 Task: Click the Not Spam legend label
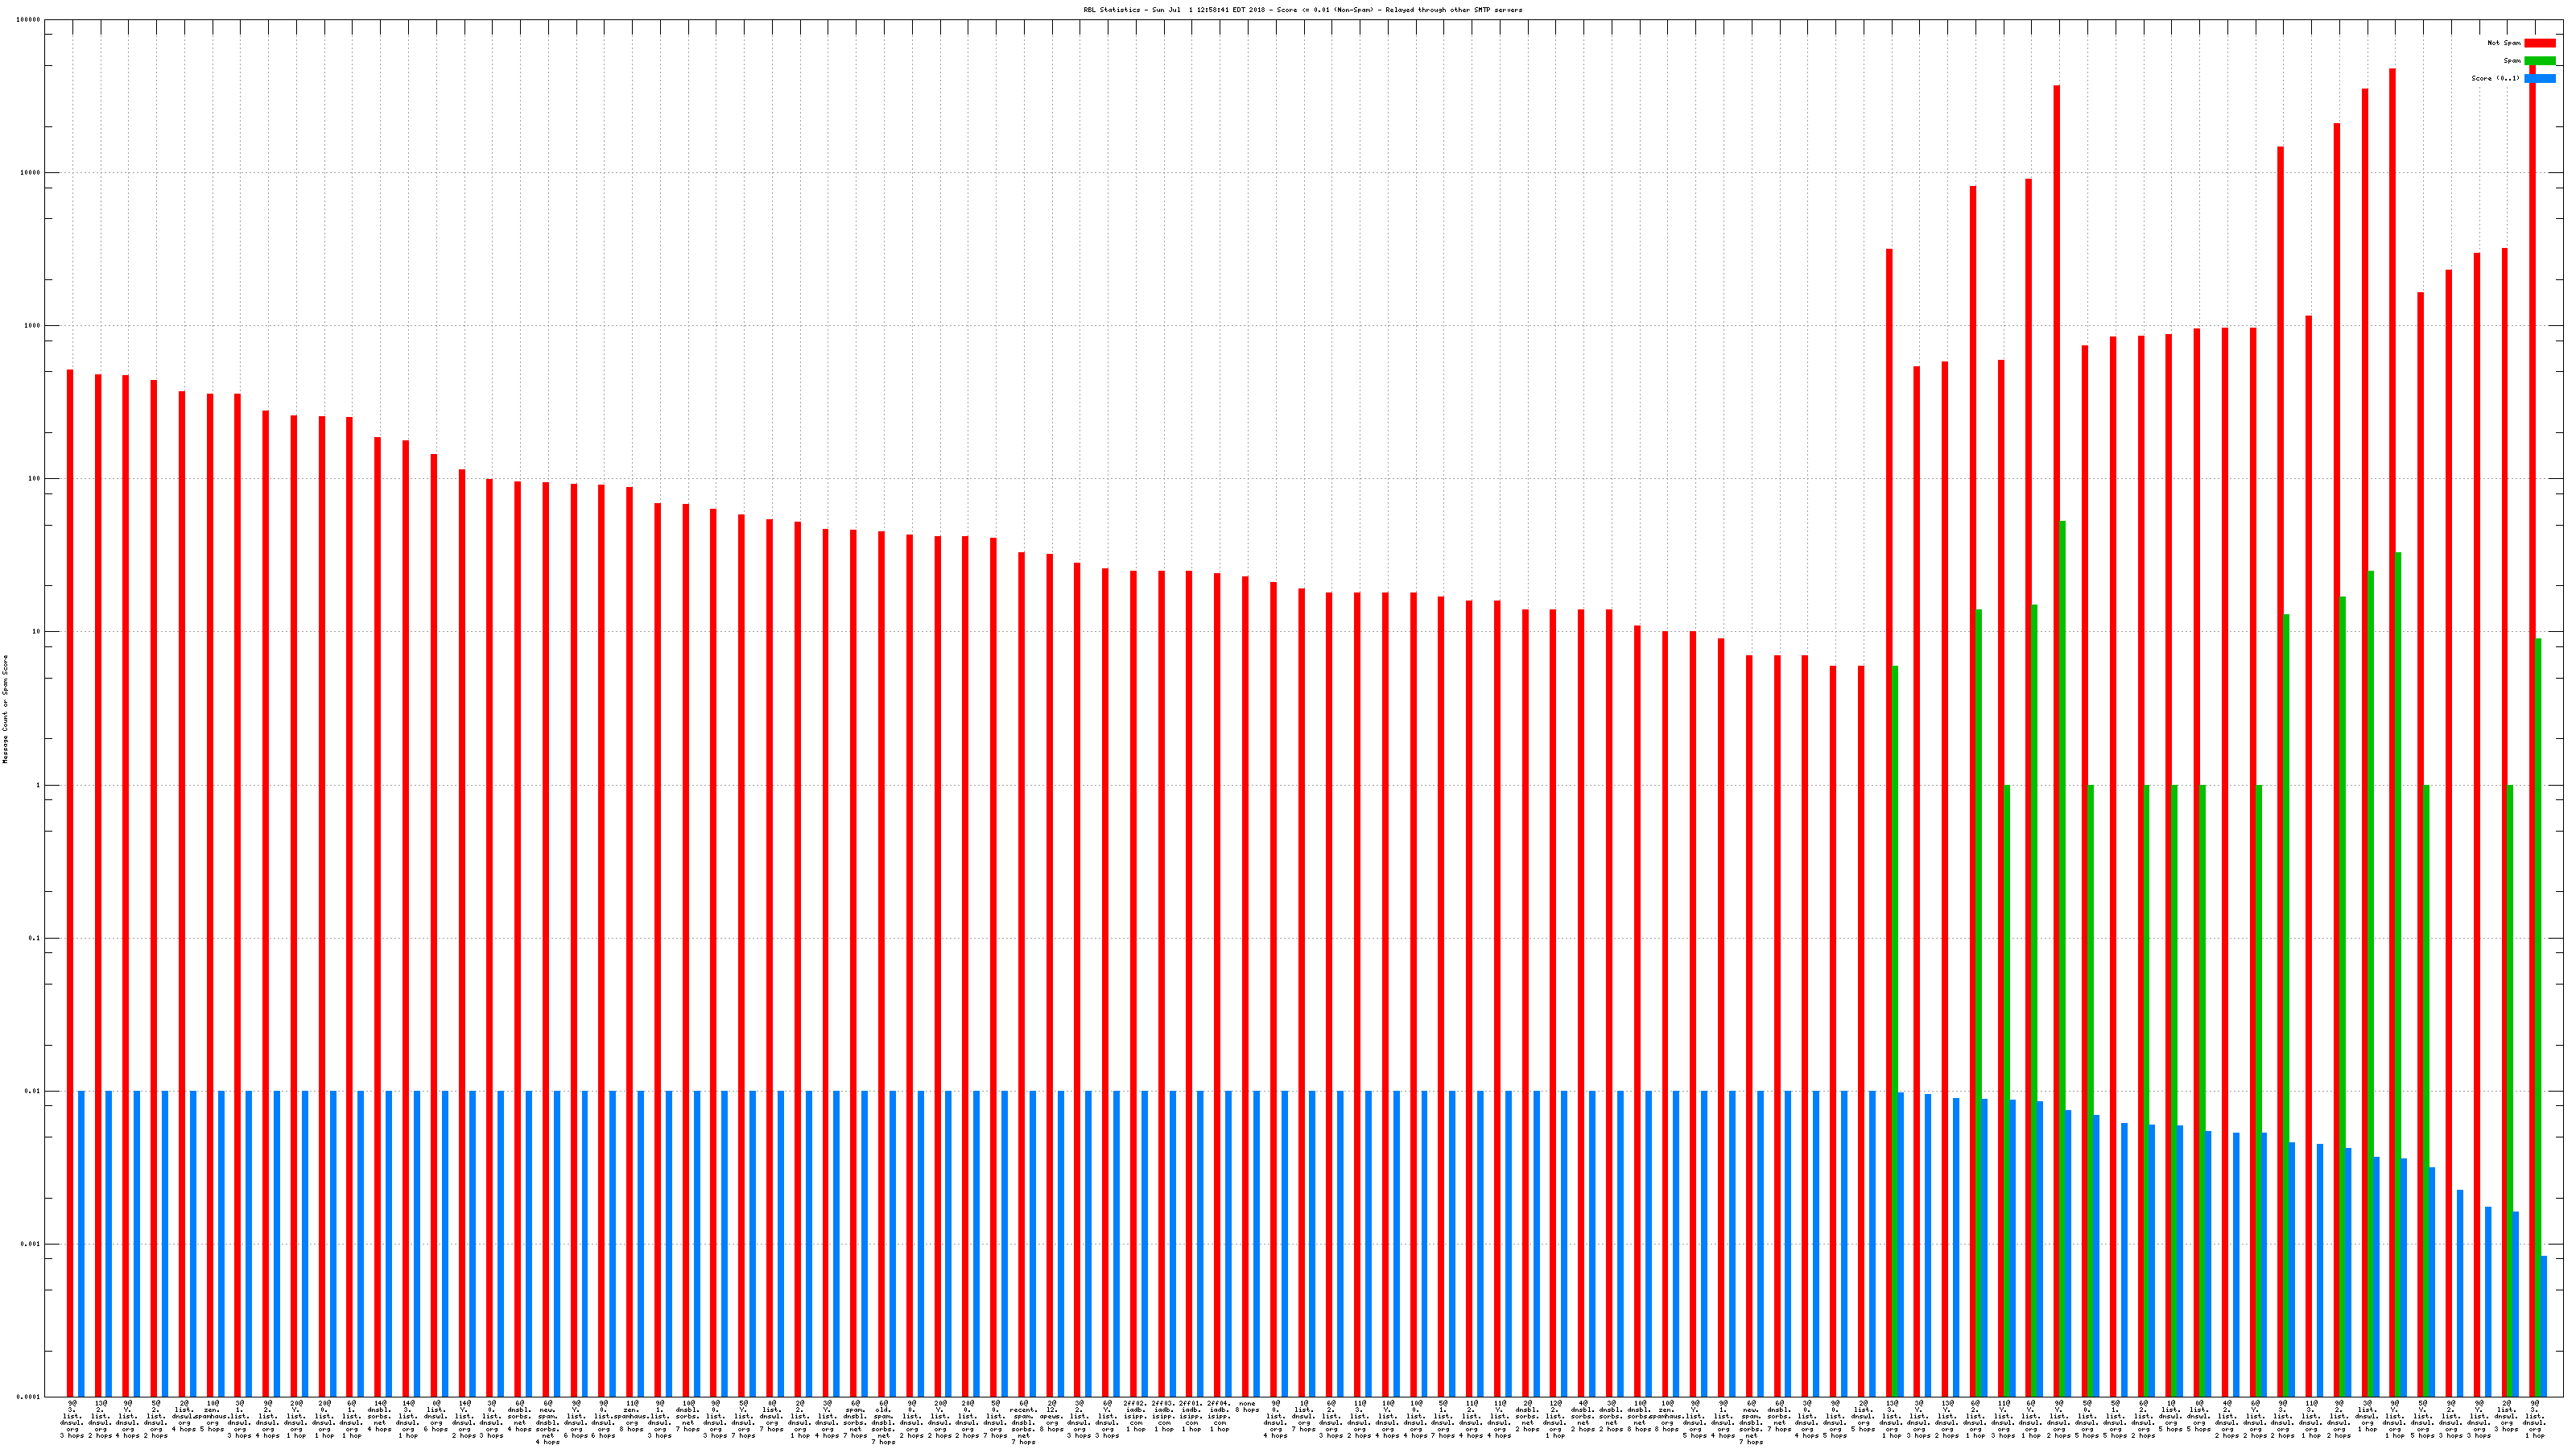click(x=2504, y=43)
